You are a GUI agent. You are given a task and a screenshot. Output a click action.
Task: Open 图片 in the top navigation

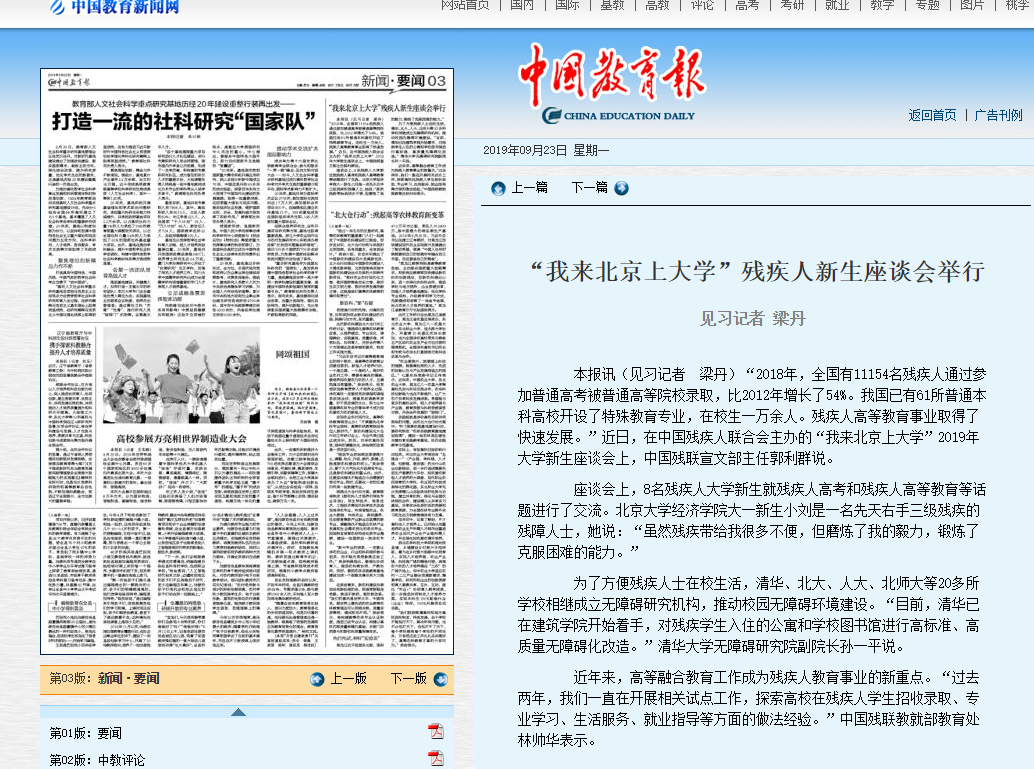click(972, 5)
